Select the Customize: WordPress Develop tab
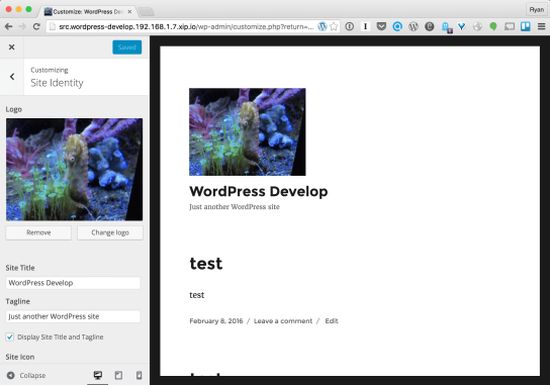 pyautogui.click(x=88, y=12)
